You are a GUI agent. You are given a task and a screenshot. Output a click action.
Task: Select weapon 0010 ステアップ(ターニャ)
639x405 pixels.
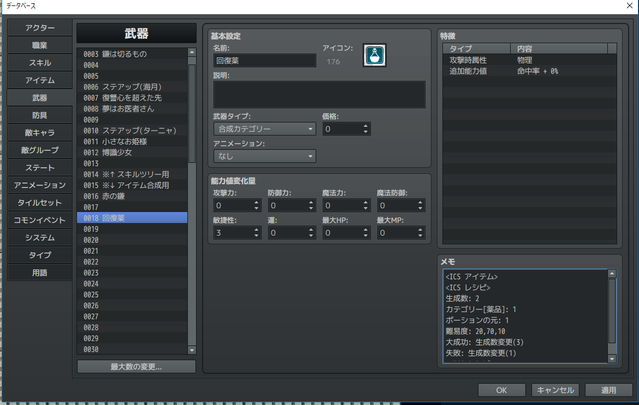click(x=132, y=130)
